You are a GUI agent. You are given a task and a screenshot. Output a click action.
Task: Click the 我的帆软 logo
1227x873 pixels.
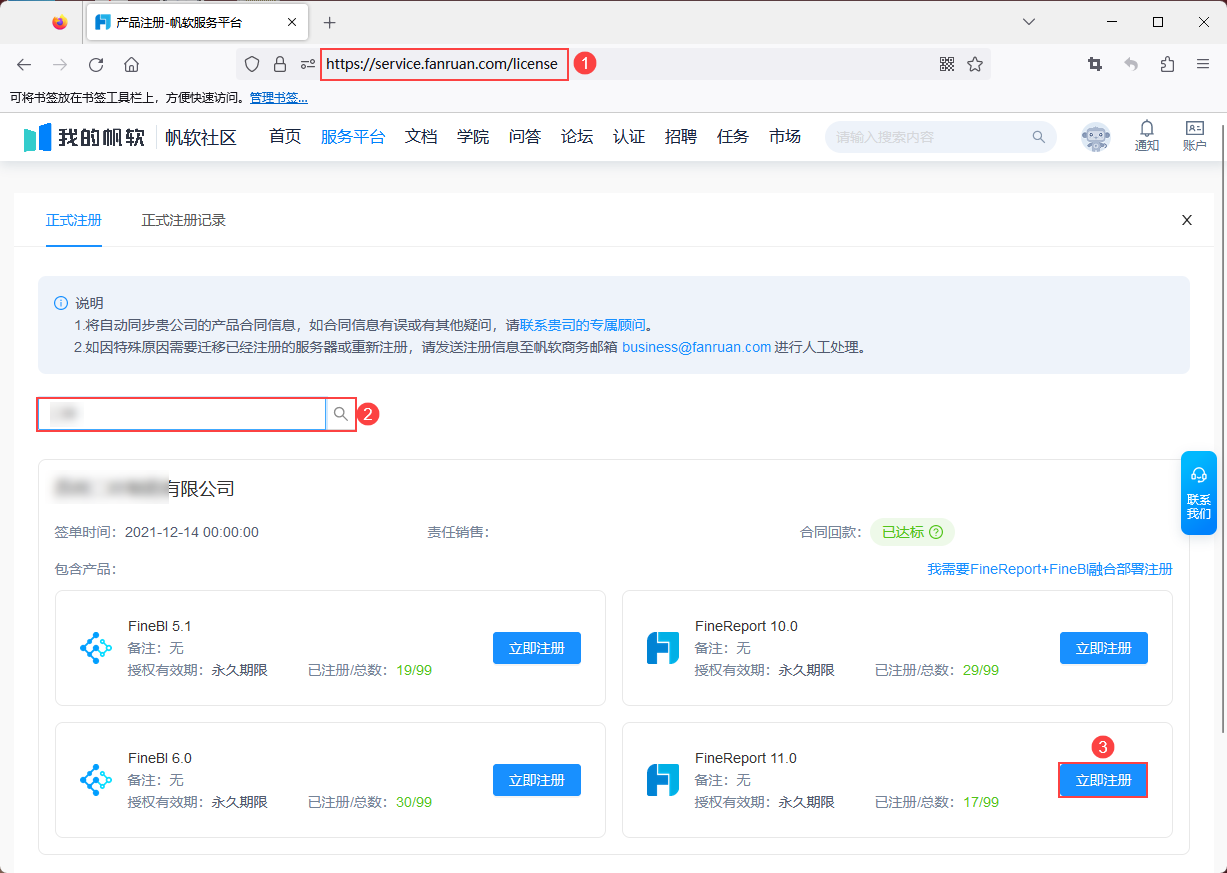(84, 138)
